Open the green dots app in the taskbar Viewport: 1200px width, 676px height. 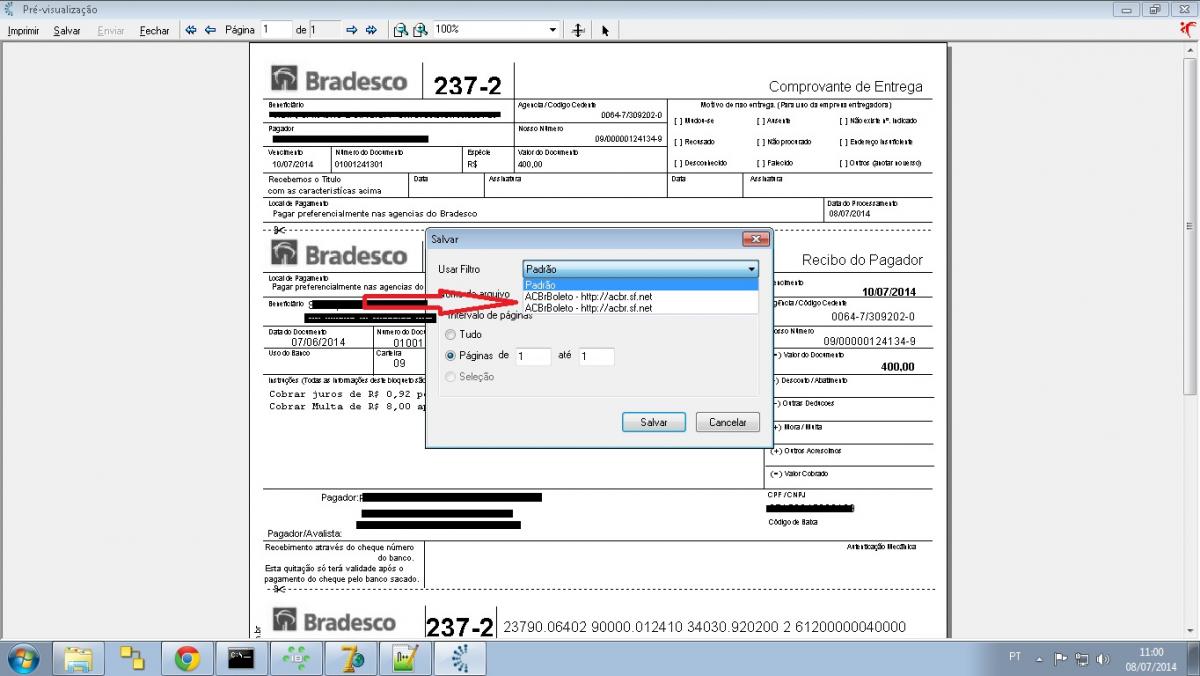pyautogui.click(x=294, y=657)
